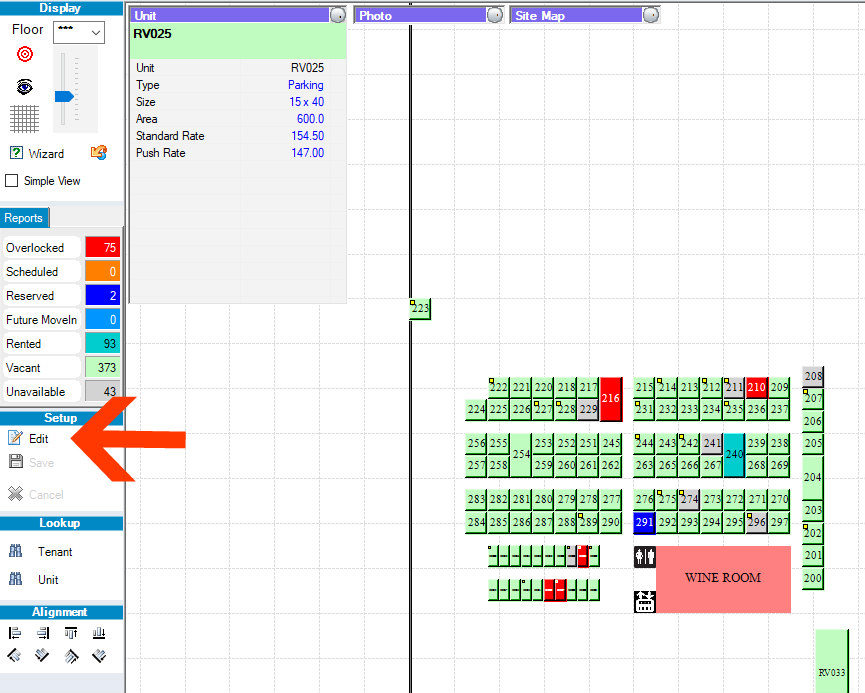Click the Scheduled orange count swatch
Viewport: 865px width, 693px height.
pos(103,271)
